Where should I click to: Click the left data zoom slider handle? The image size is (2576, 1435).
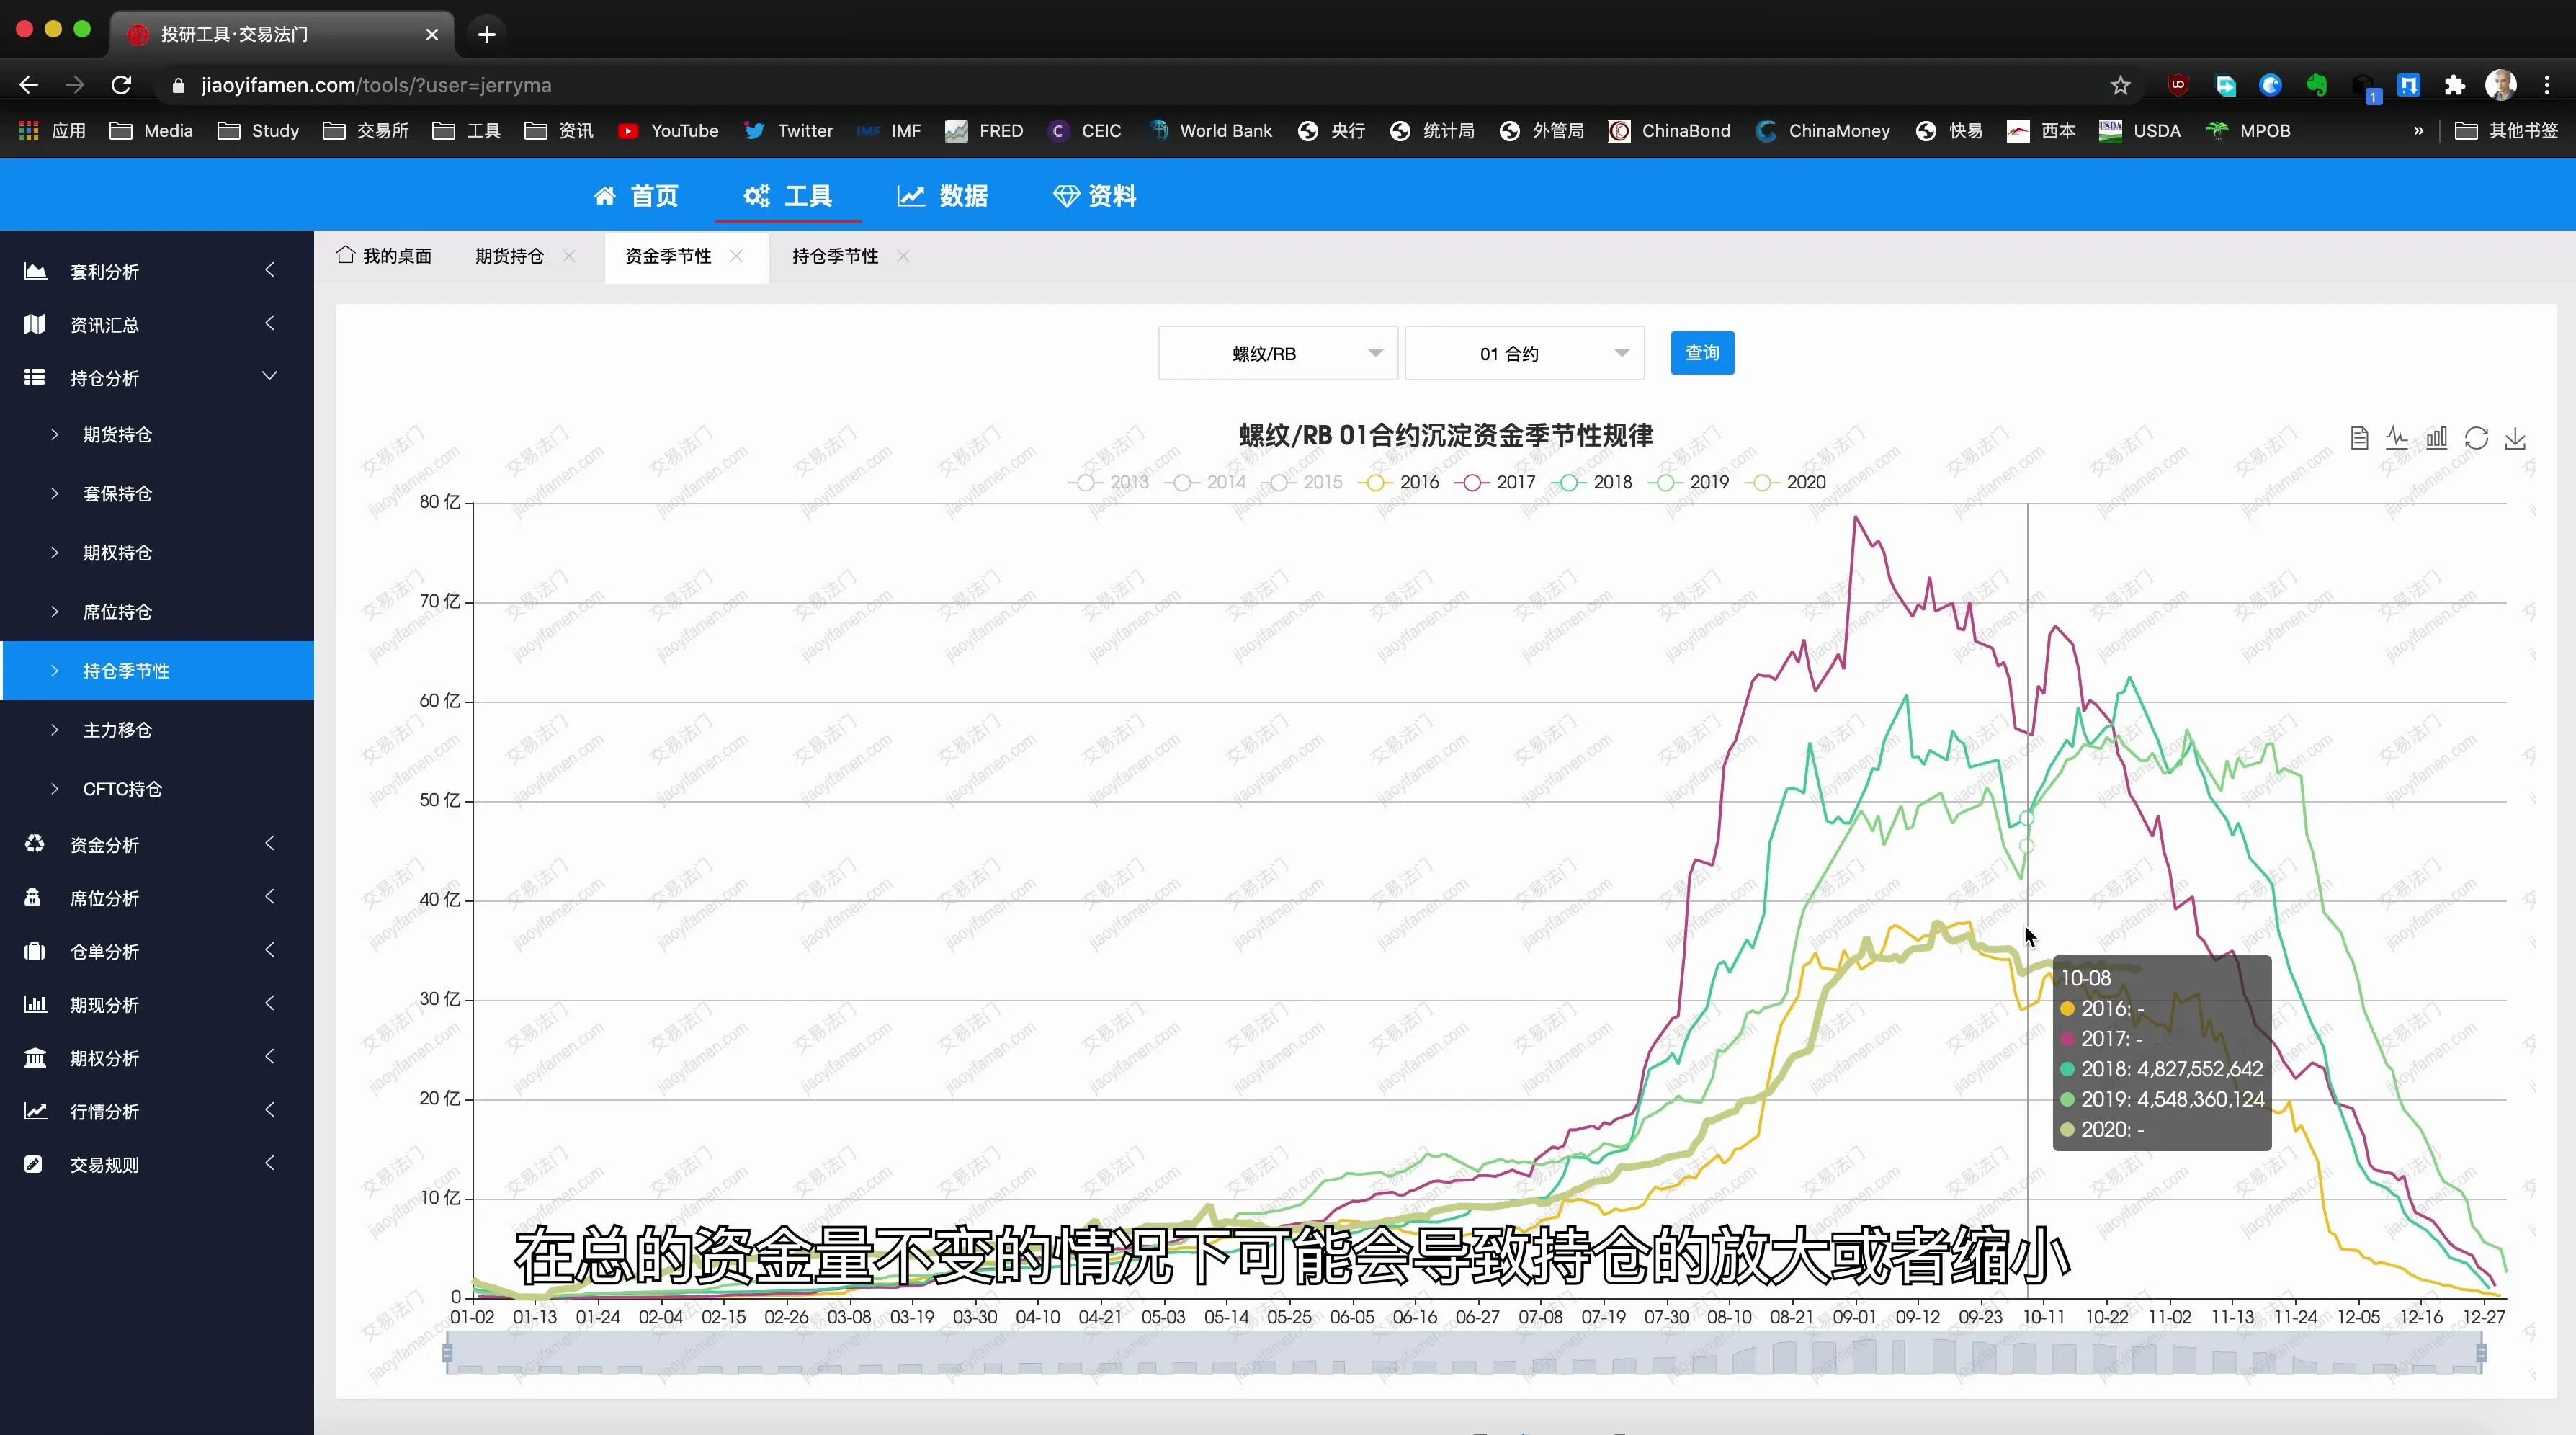click(447, 1353)
